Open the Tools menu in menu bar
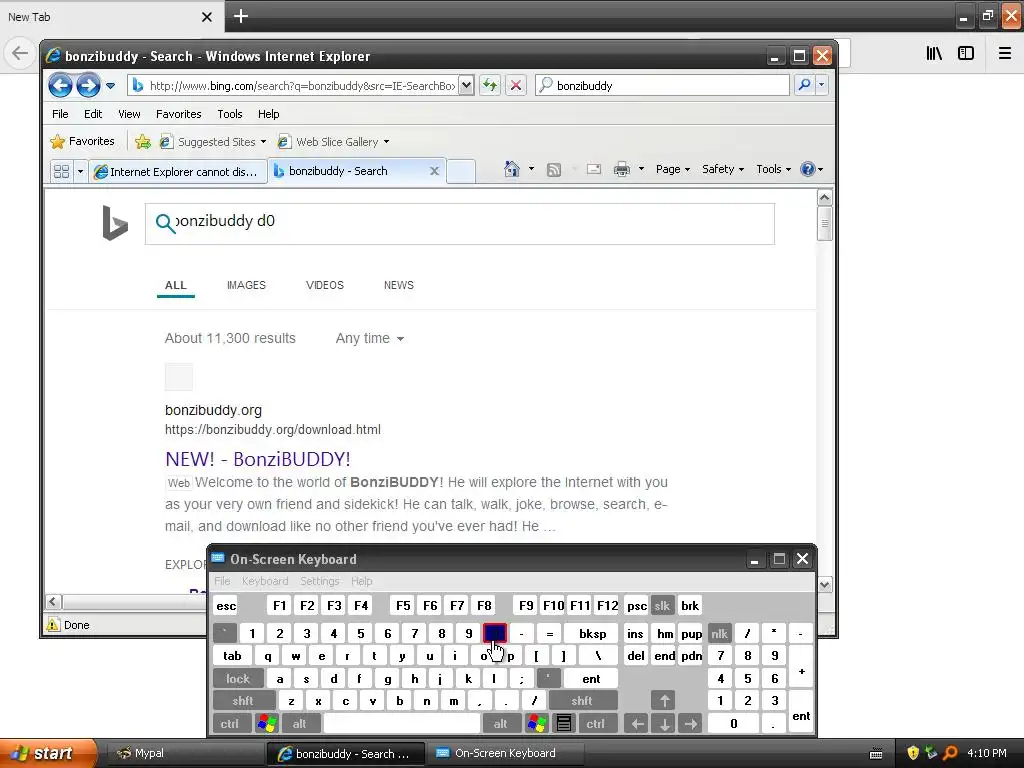This screenshot has width=1024, height=768. point(230,114)
